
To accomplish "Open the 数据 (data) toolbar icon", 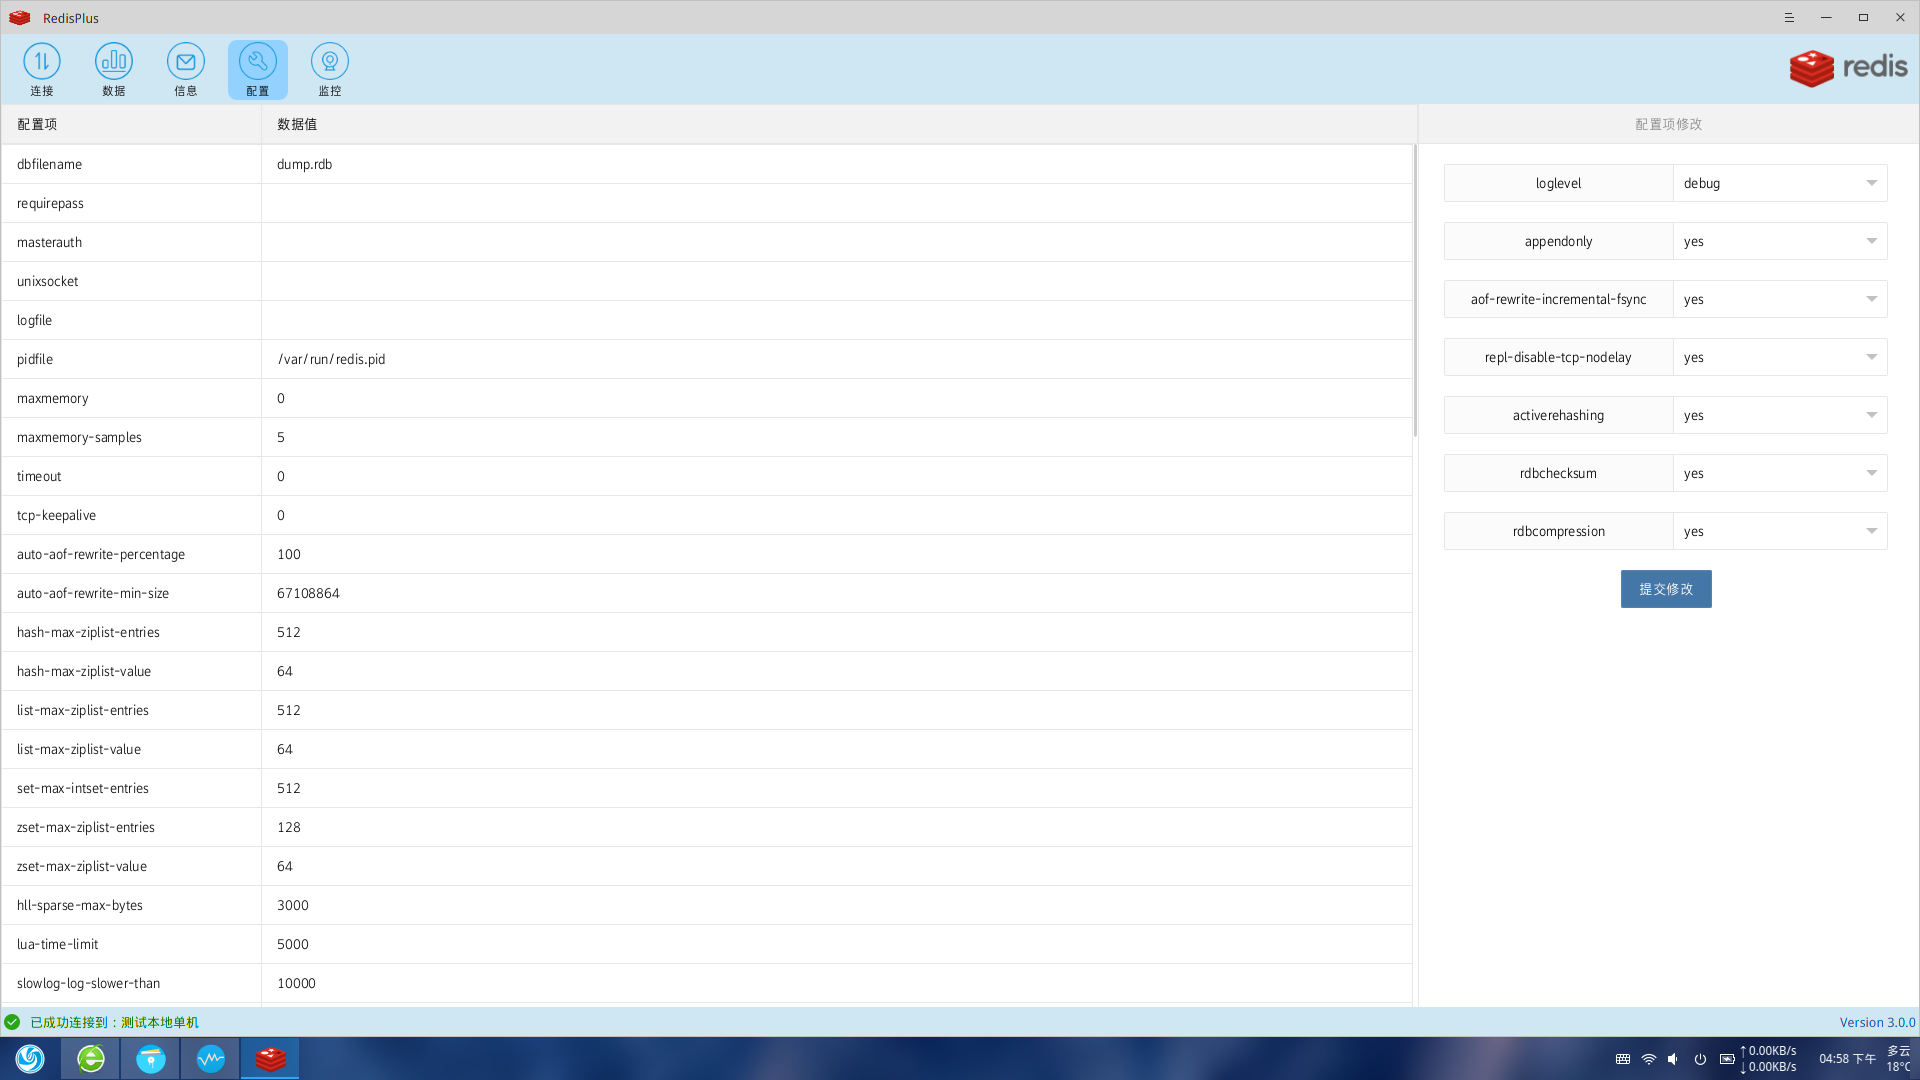I will [x=114, y=70].
